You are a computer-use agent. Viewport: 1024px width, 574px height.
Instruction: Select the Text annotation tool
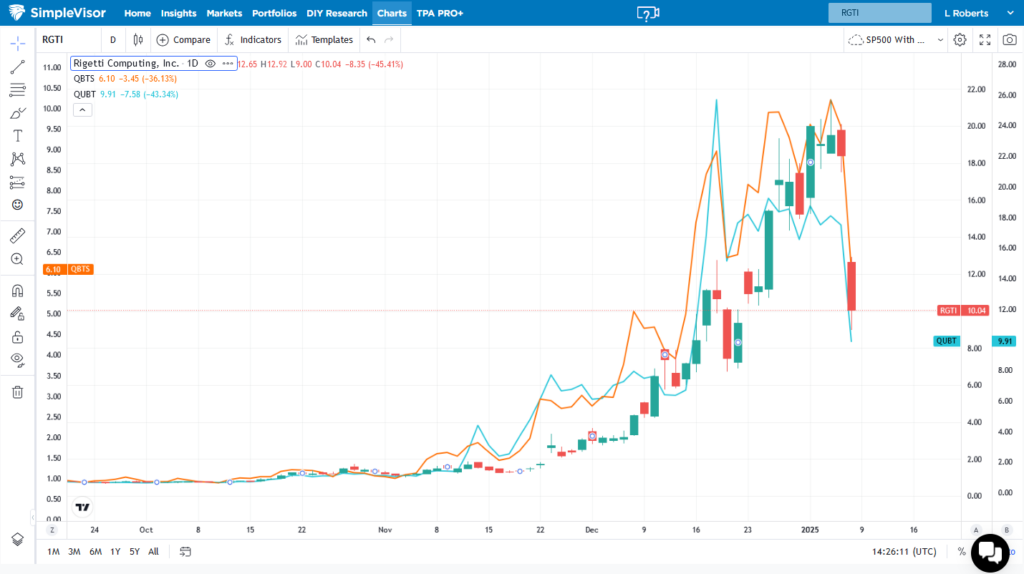click(x=18, y=136)
